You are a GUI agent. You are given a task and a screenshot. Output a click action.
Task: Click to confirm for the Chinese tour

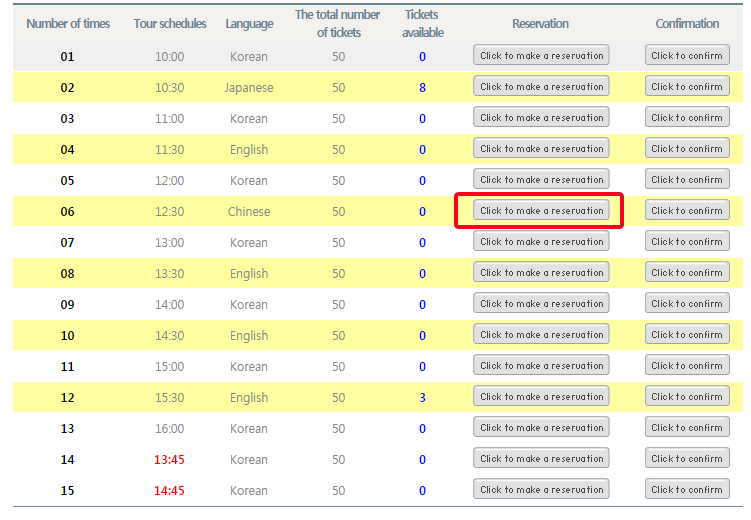[x=687, y=210]
